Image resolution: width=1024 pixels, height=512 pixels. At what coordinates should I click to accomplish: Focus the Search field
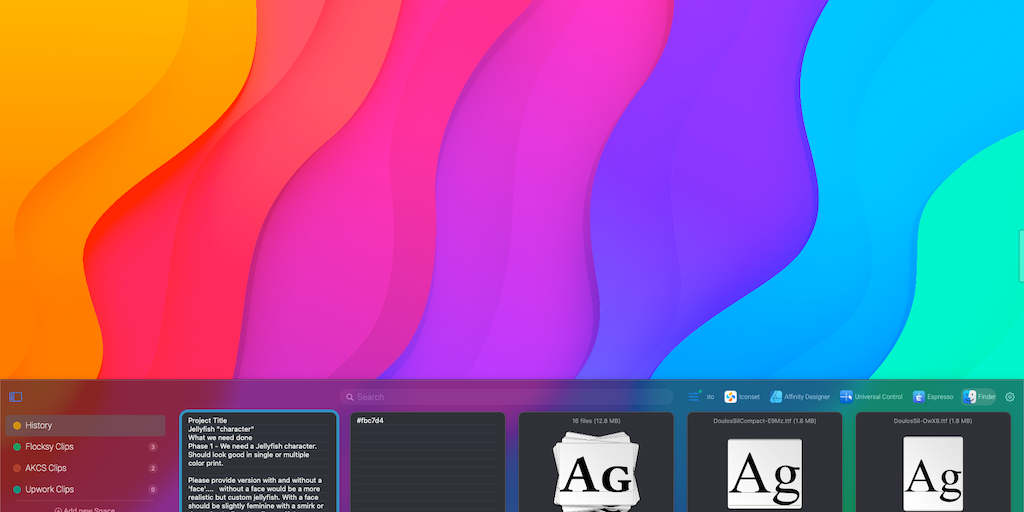pyautogui.click(x=506, y=396)
